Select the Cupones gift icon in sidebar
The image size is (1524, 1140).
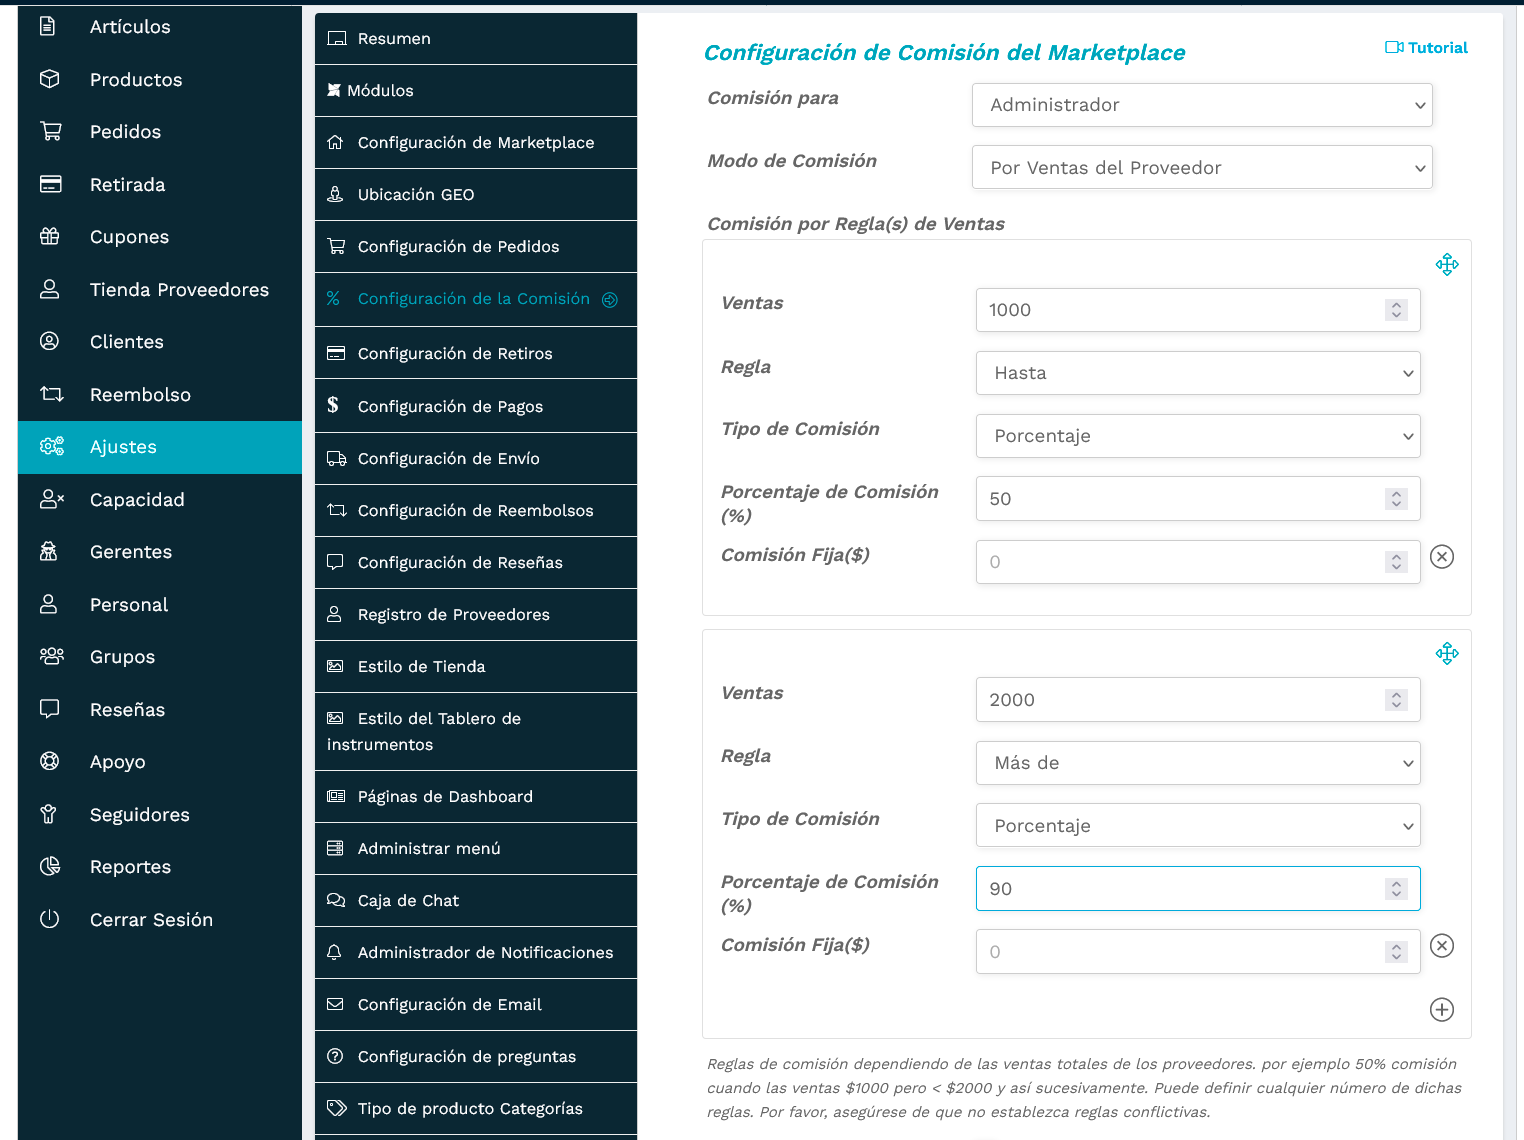click(x=50, y=236)
